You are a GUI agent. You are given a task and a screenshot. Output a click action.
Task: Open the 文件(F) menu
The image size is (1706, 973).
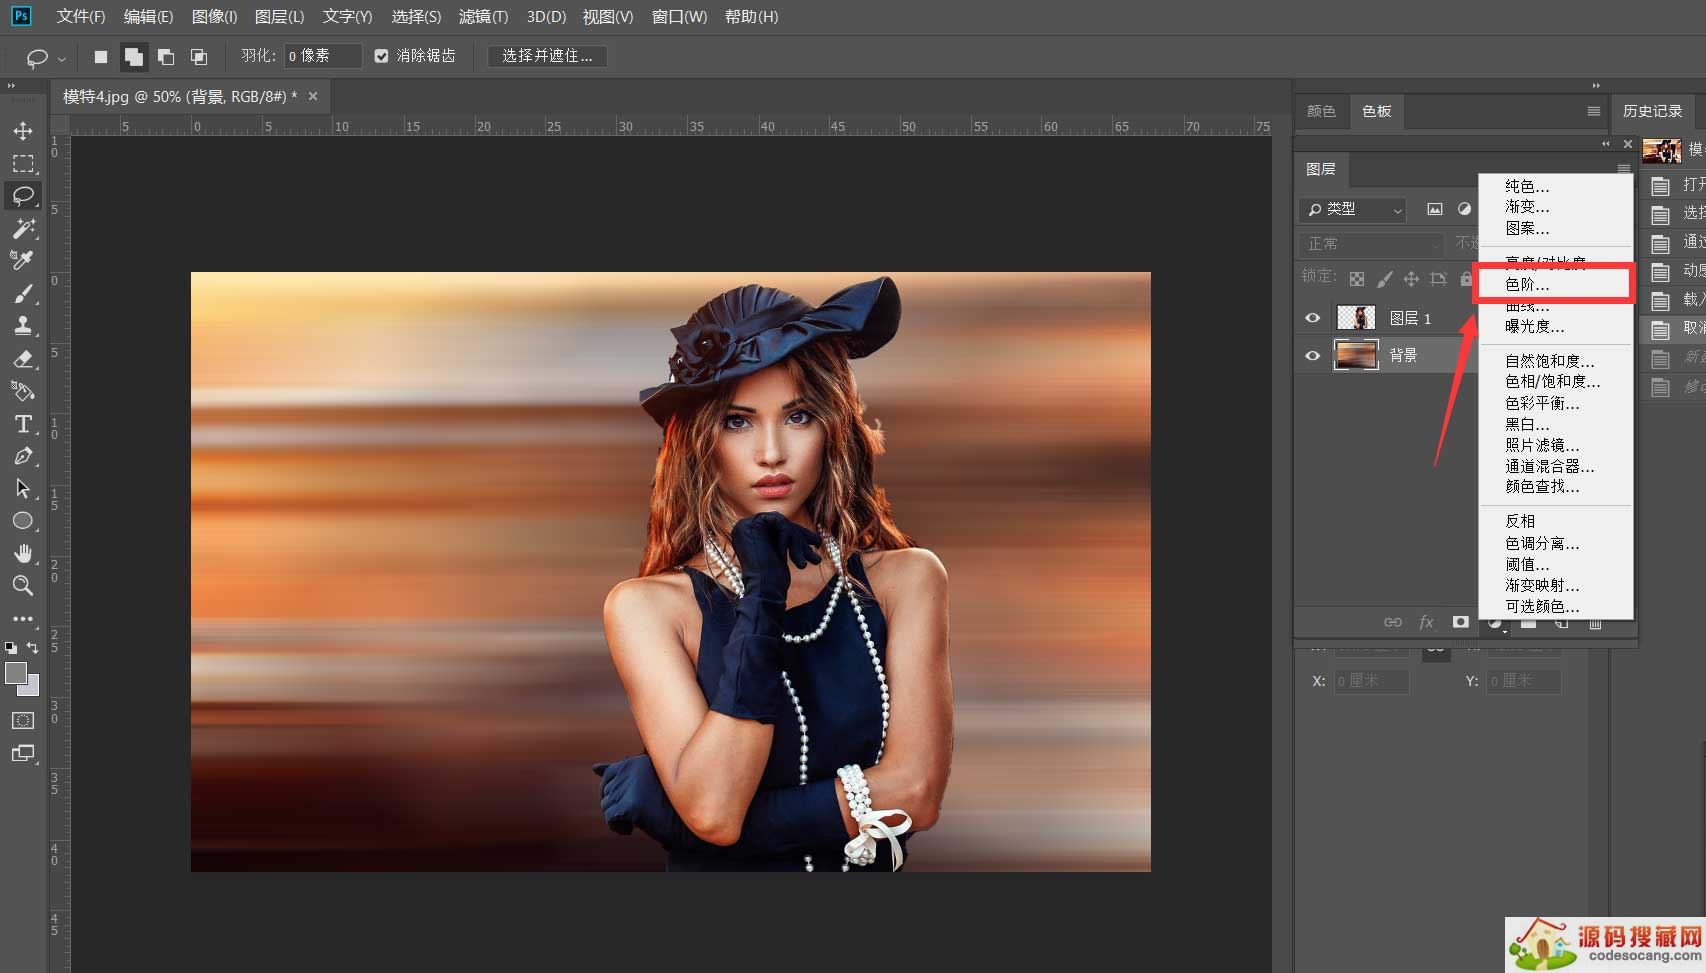(81, 17)
